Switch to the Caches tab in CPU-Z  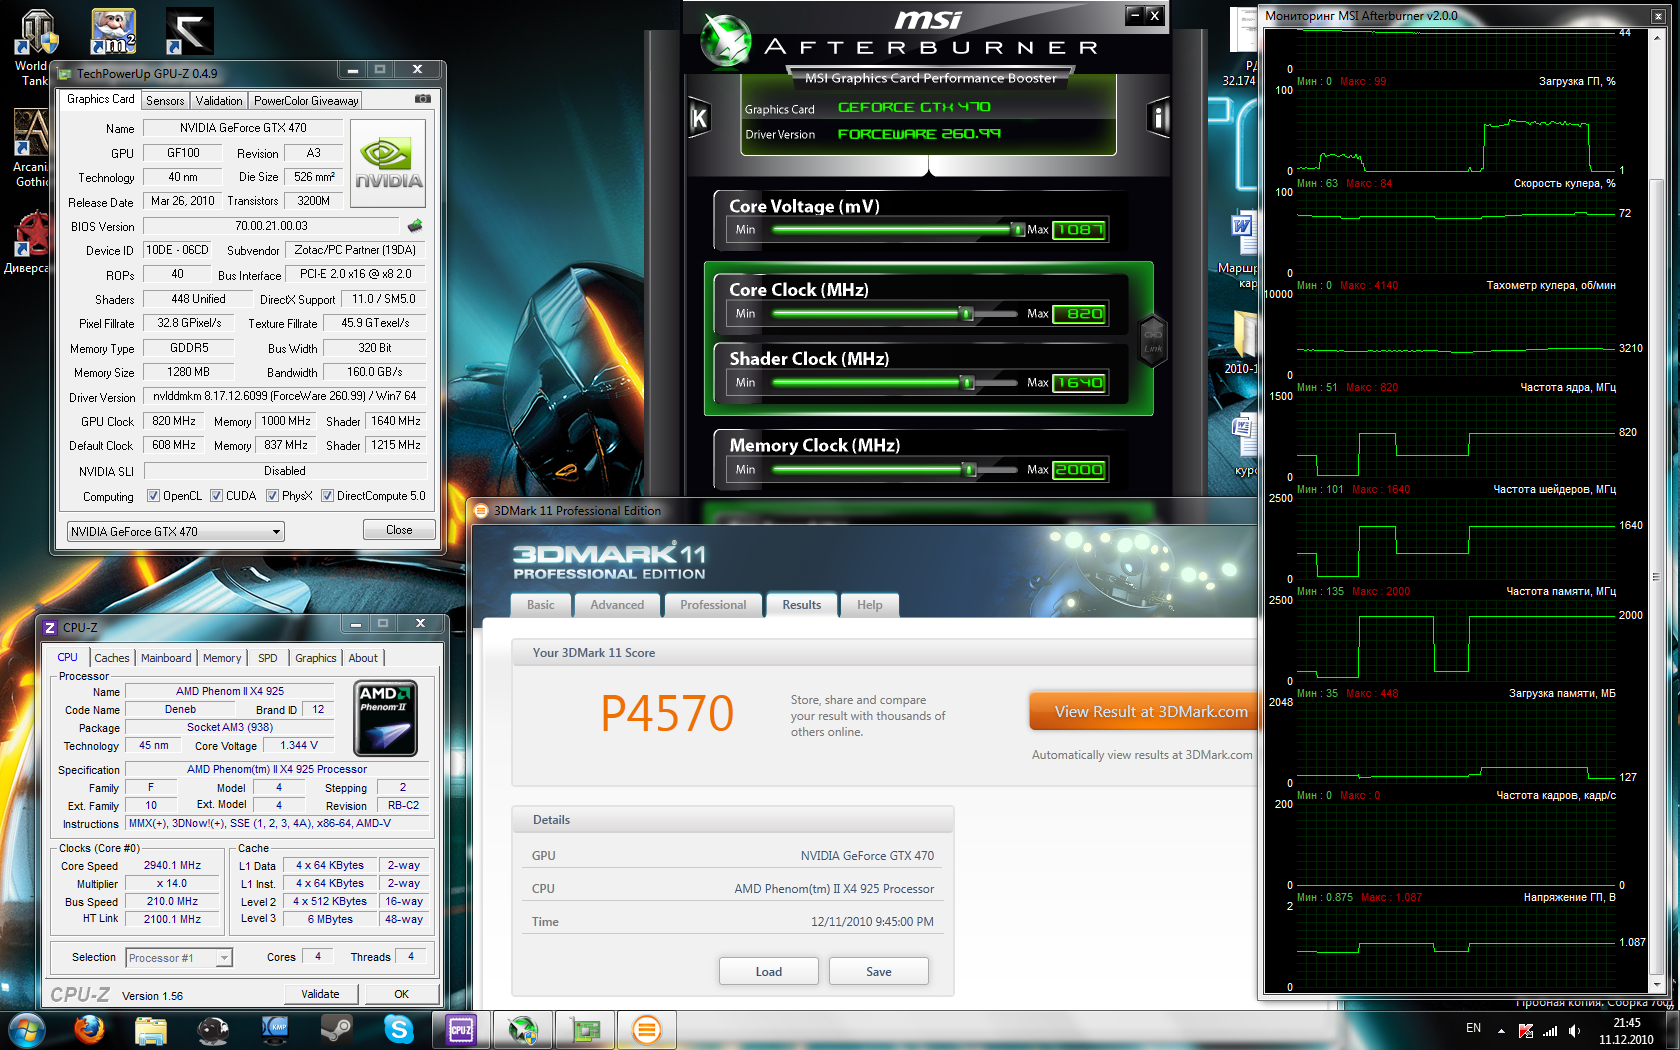click(x=112, y=658)
